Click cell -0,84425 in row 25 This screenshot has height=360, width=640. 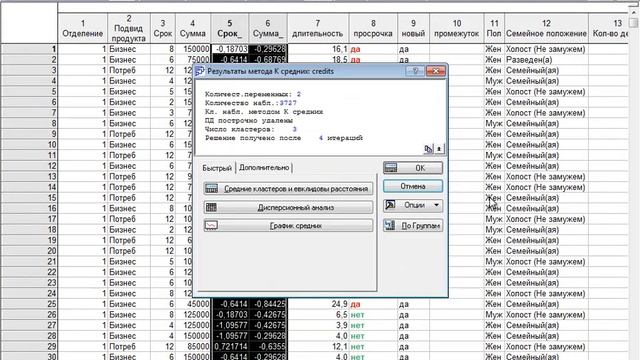pyautogui.click(x=268, y=304)
